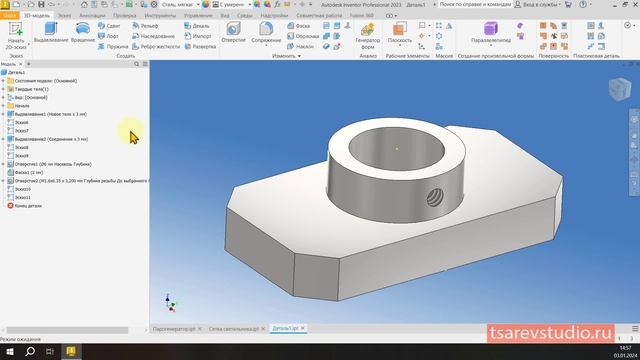Choose the Лофт tool
This screenshot has width=640, height=360.
coord(108,36)
